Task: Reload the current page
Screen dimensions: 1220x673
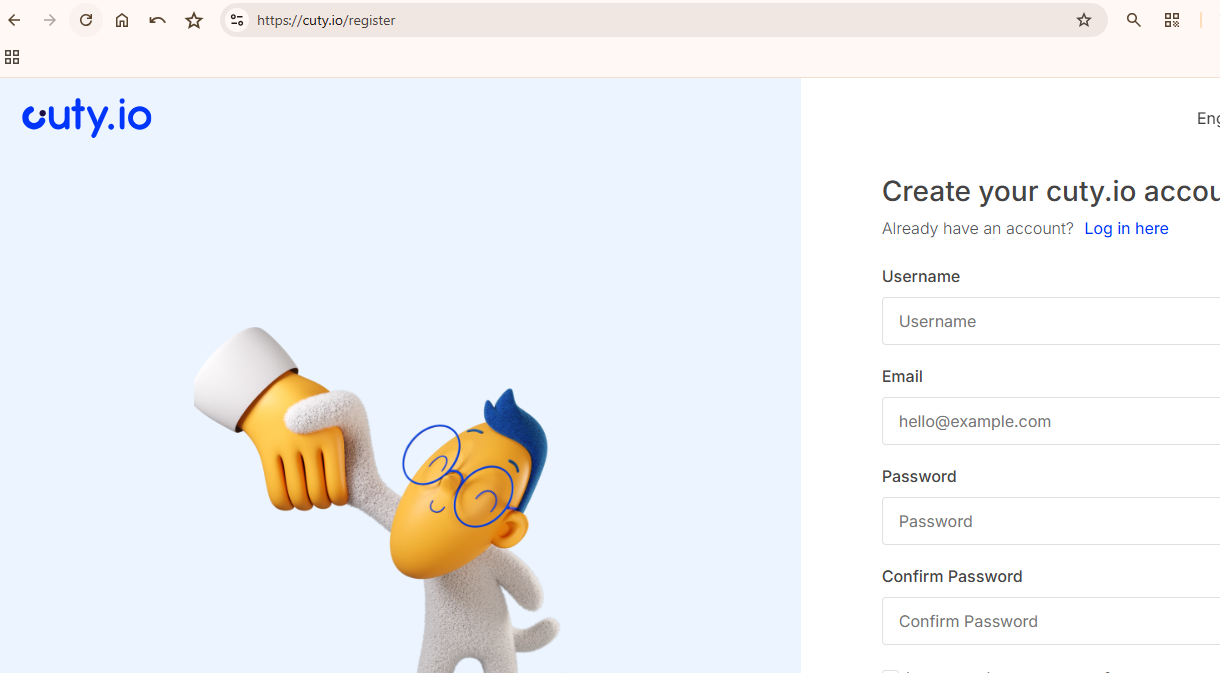Action: pyautogui.click(x=86, y=20)
